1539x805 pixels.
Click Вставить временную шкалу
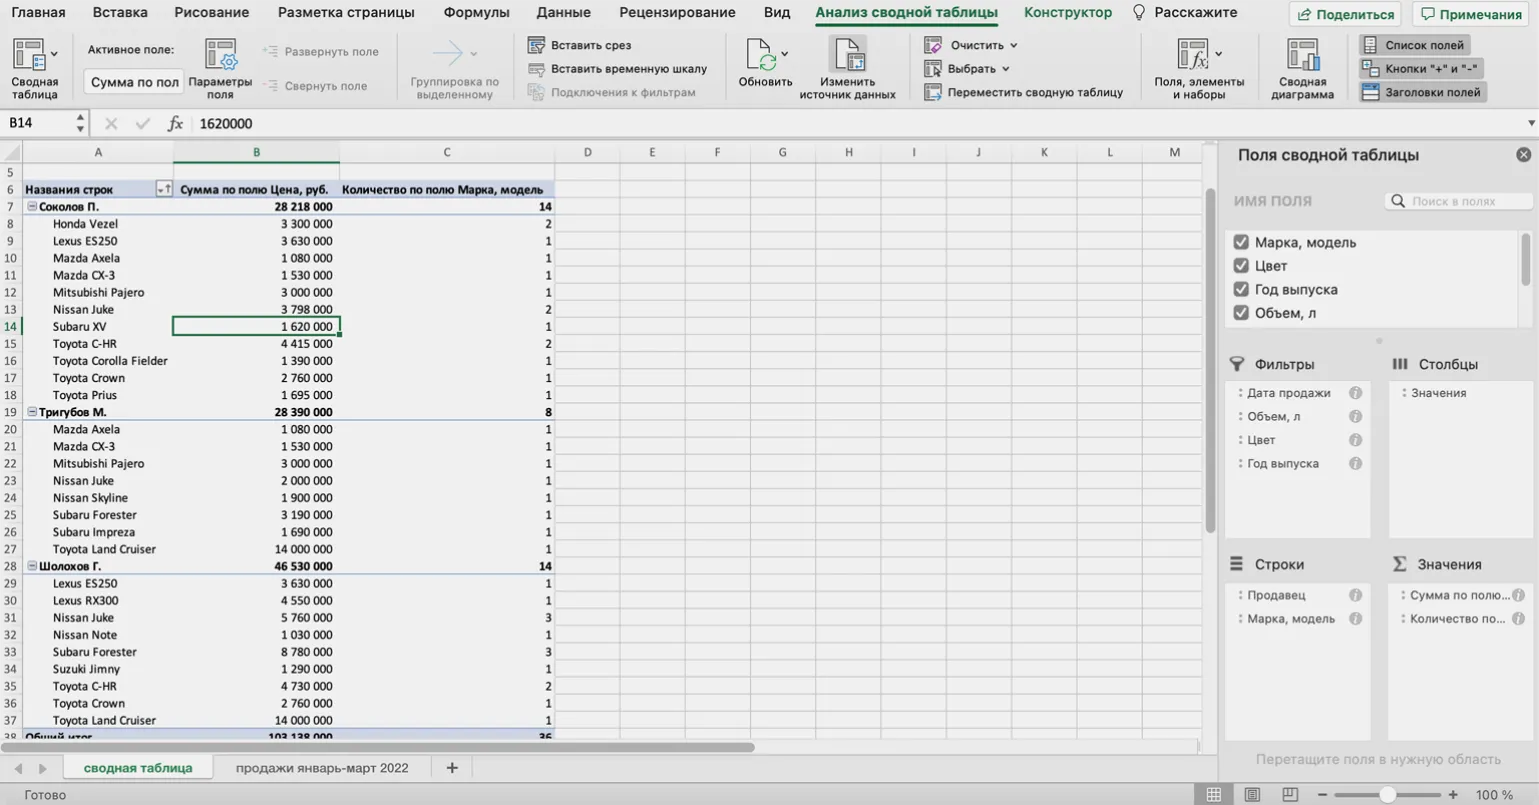click(x=628, y=69)
